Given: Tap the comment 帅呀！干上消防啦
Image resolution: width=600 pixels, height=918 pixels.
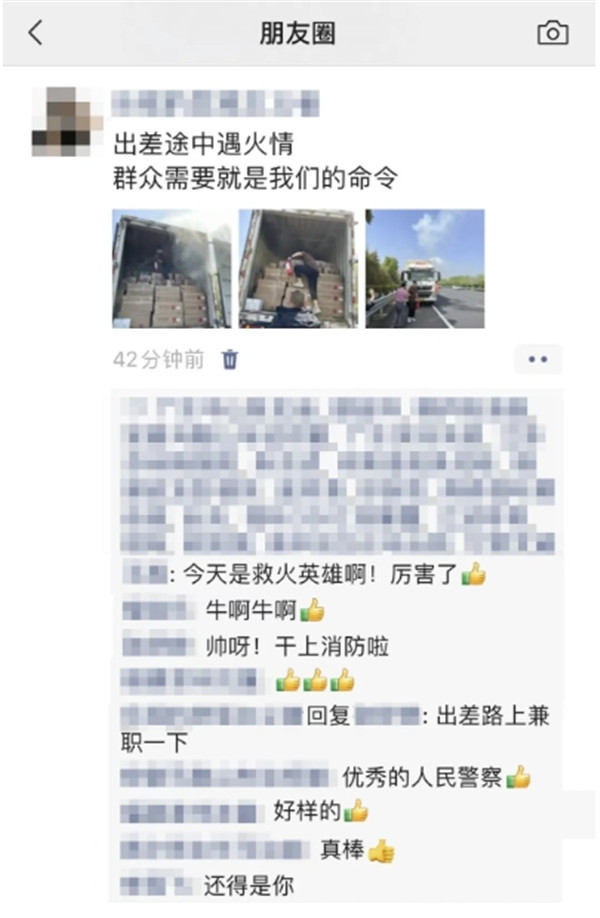Looking at the screenshot, I should (297, 646).
